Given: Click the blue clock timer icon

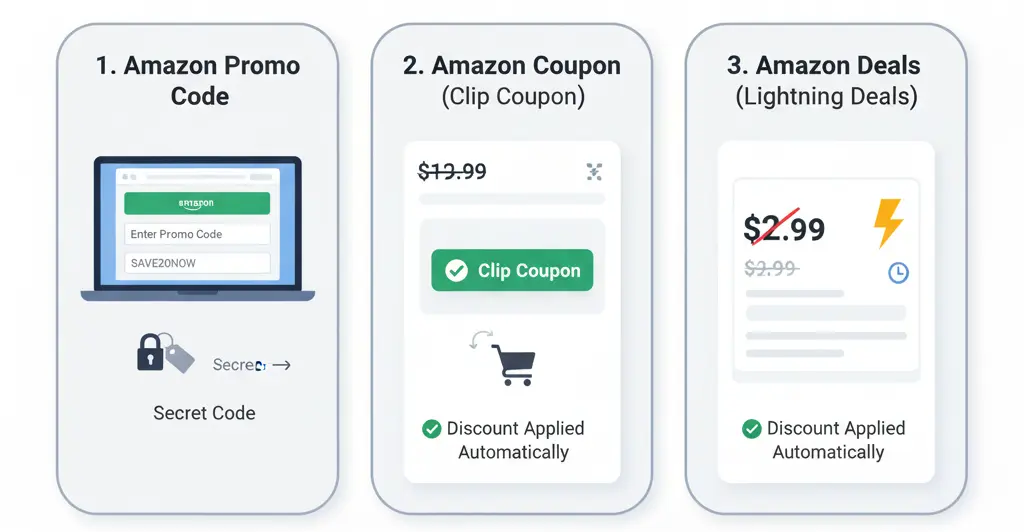Looking at the screenshot, I should tap(898, 272).
